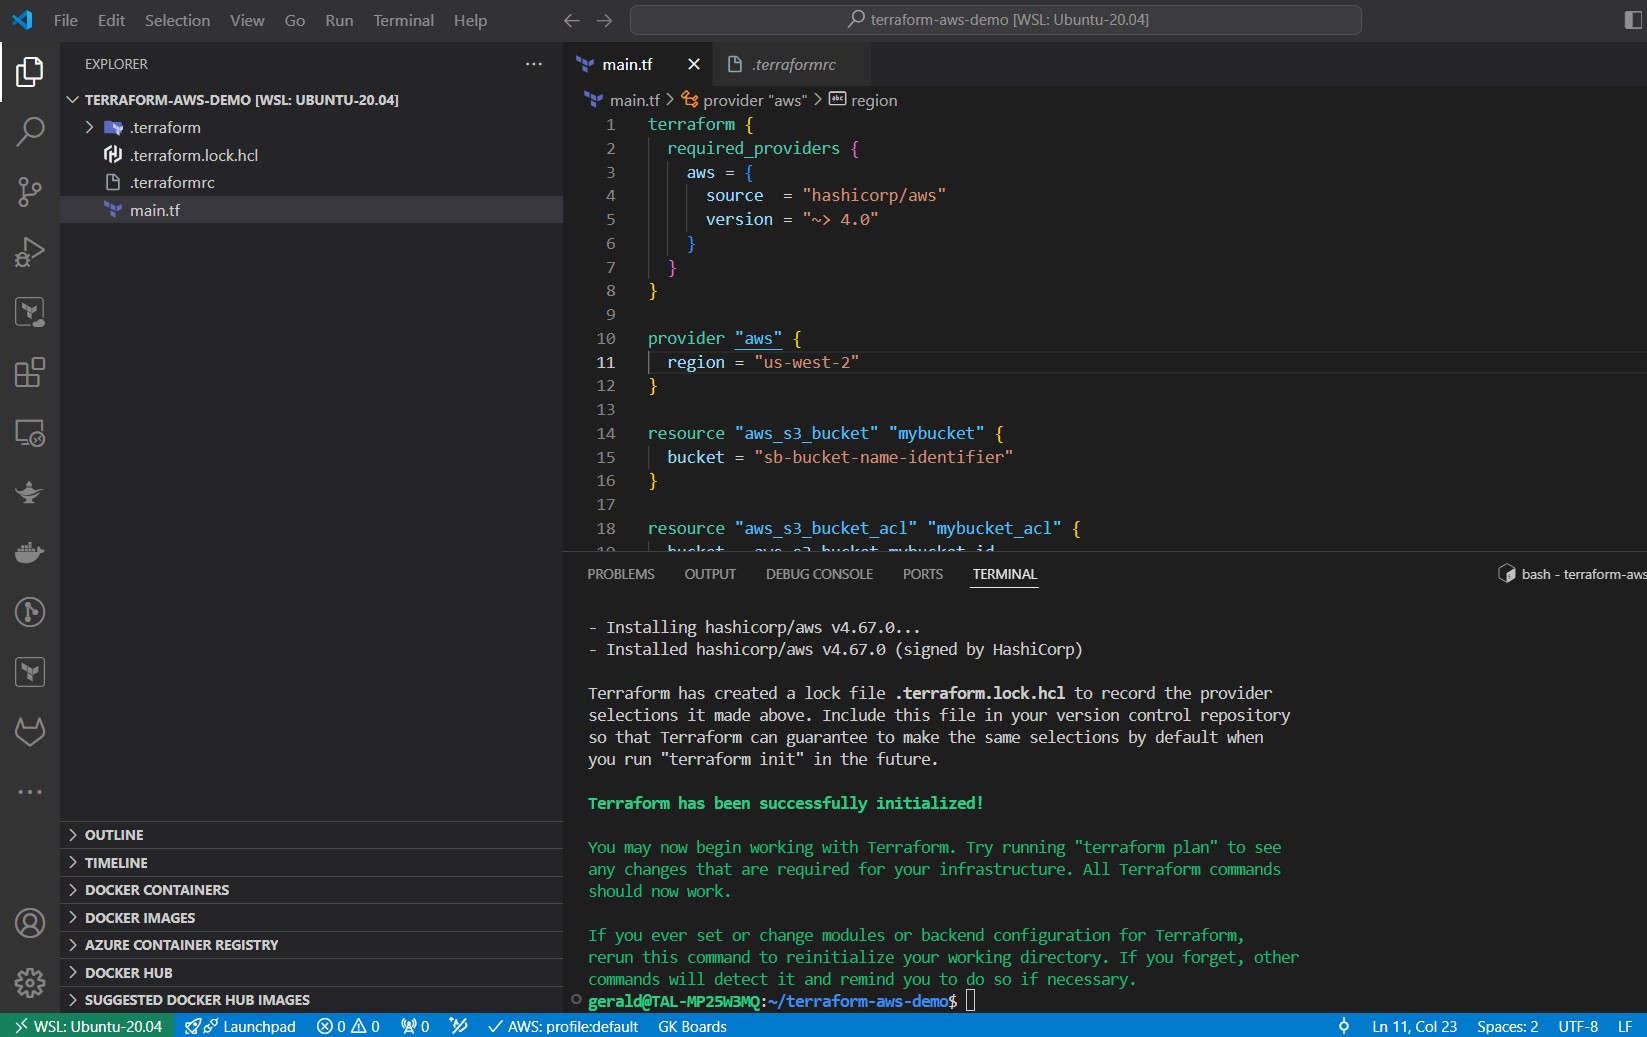The width and height of the screenshot is (1647, 1037).
Task: Switch to the PROBLEMS panel
Action: 620,574
